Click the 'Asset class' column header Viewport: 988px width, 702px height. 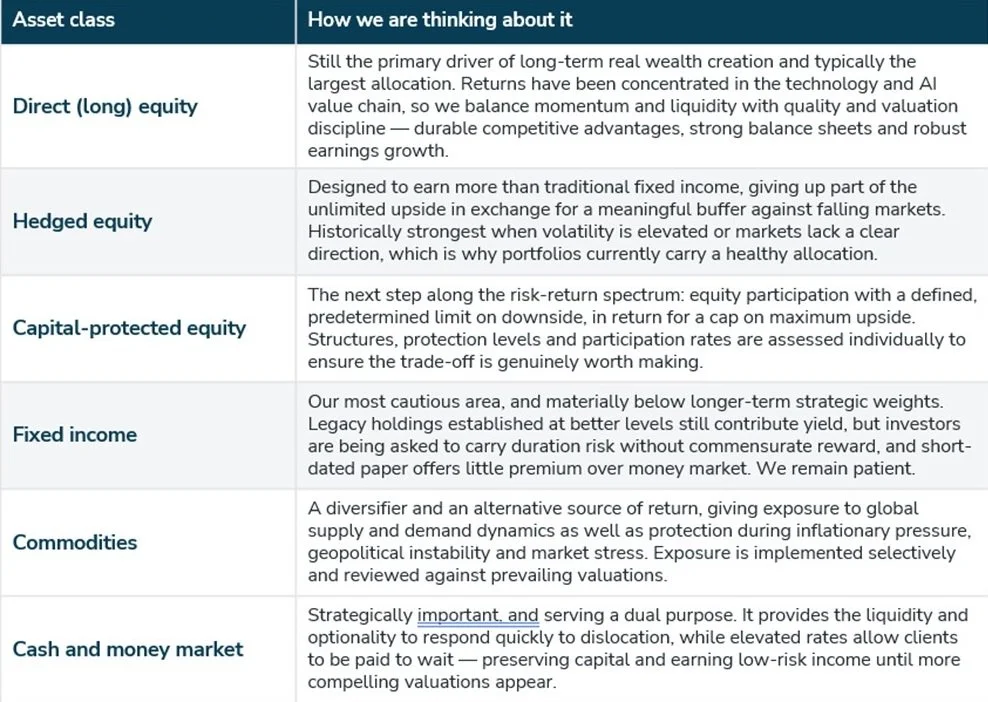(64, 20)
